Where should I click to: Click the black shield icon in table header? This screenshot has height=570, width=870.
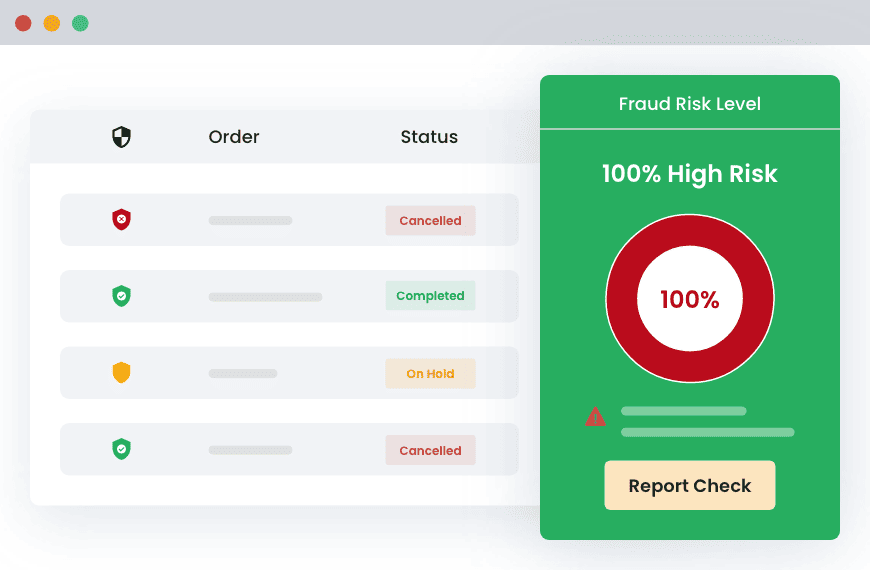click(x=121, y=137)
